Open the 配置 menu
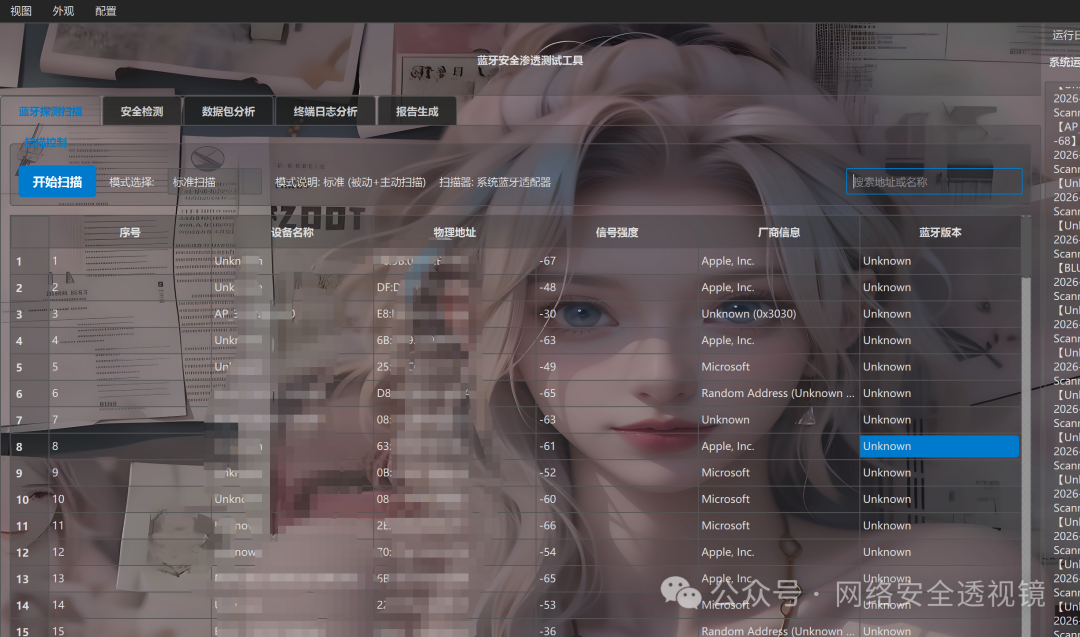This screenshot has height=637, width=1080. tap(105, 11)
